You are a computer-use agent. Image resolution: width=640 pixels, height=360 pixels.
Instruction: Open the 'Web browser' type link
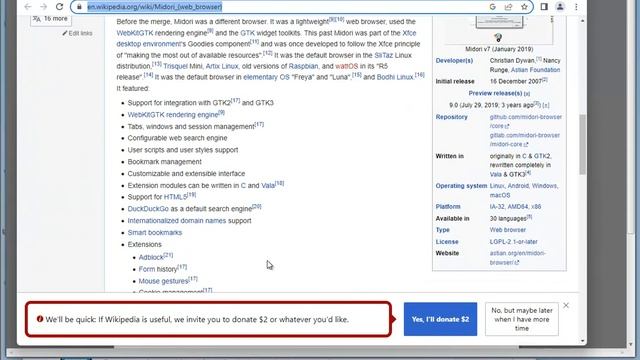coord(508,230)
